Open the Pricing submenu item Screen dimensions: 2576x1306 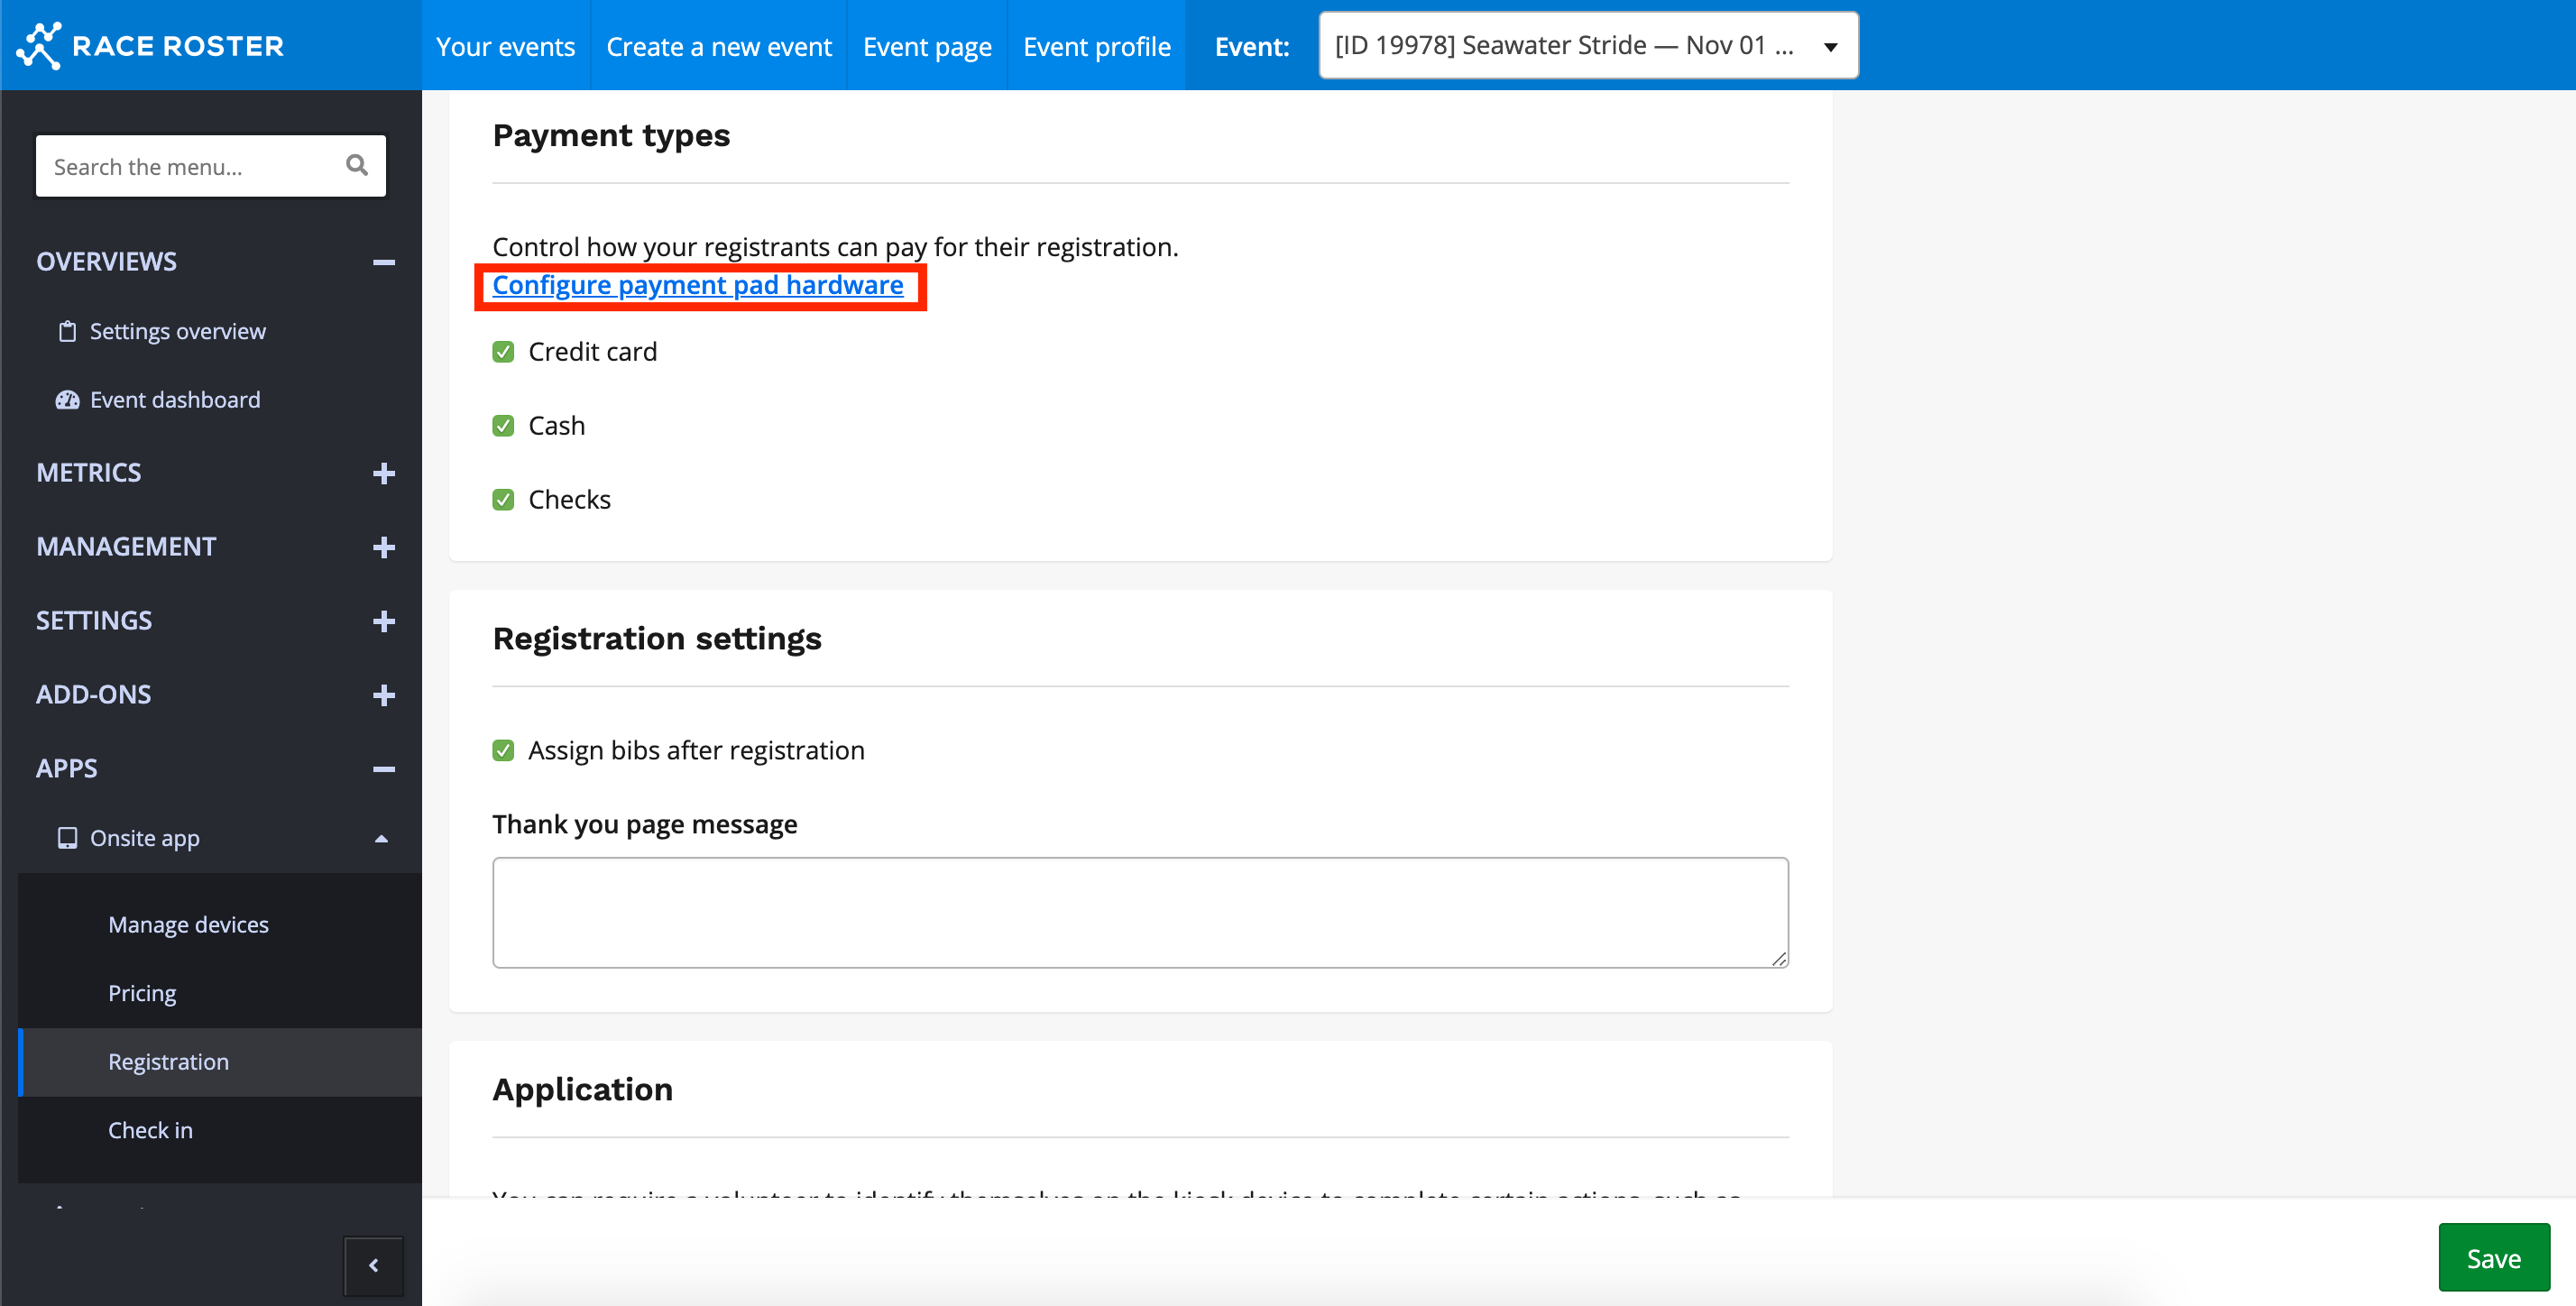pyautogui.click(x=142, y=993)
